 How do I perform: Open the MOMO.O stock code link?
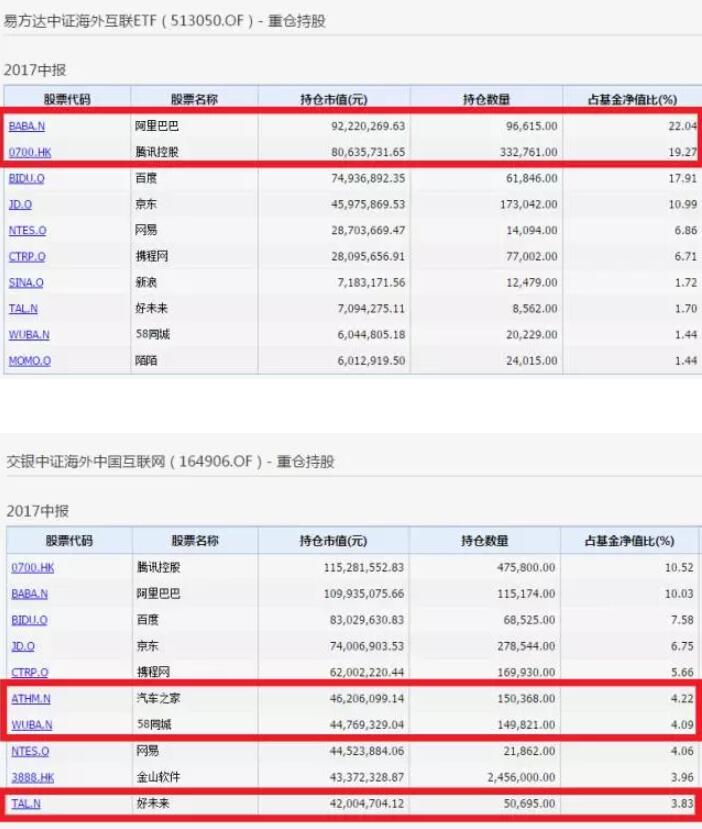(x=29, y=361)
